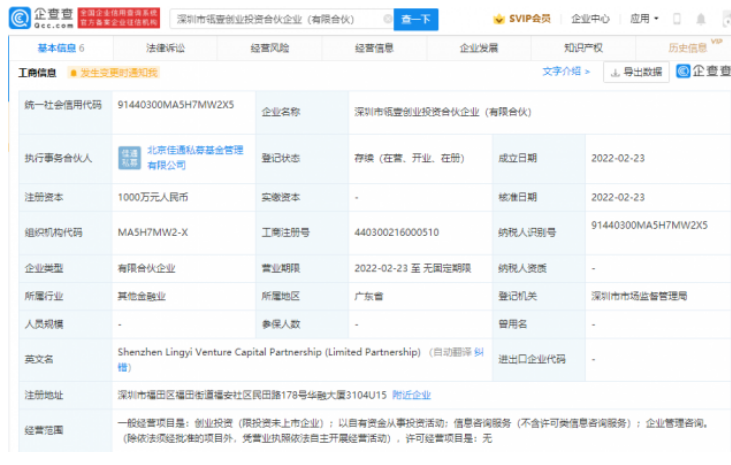Open the 经营风险 tab
Screen dimensions: 731x465
point(269,48)
